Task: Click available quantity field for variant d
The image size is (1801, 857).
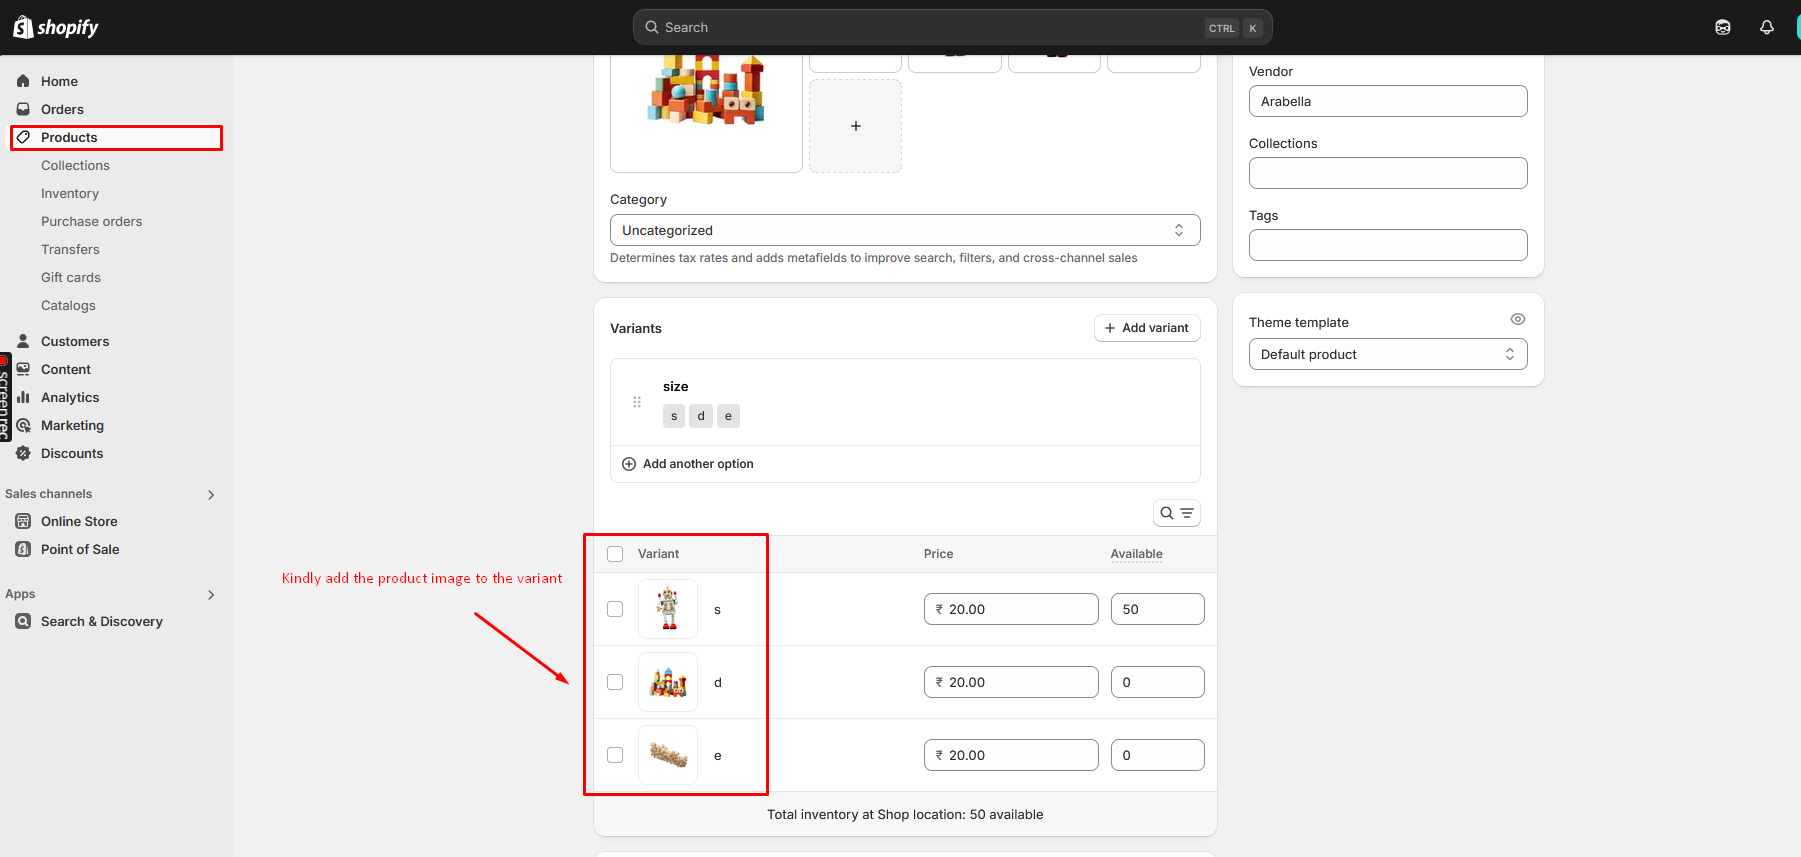Action: [x=1158, y=682]
